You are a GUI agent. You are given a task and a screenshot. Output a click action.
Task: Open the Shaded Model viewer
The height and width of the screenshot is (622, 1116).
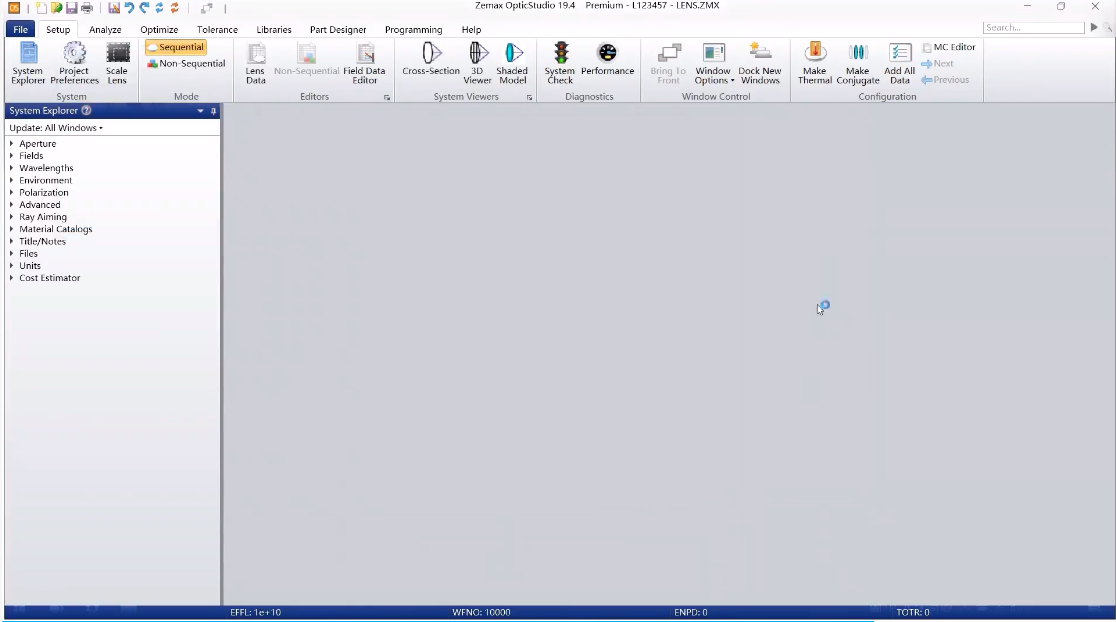[x=512, y=63]
